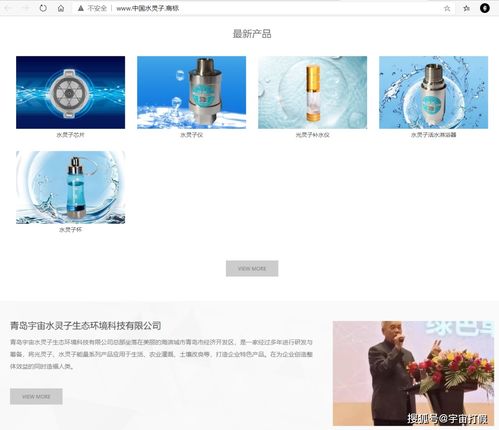Click VIEW MORE under the latest products

click(x=252, y=268)
